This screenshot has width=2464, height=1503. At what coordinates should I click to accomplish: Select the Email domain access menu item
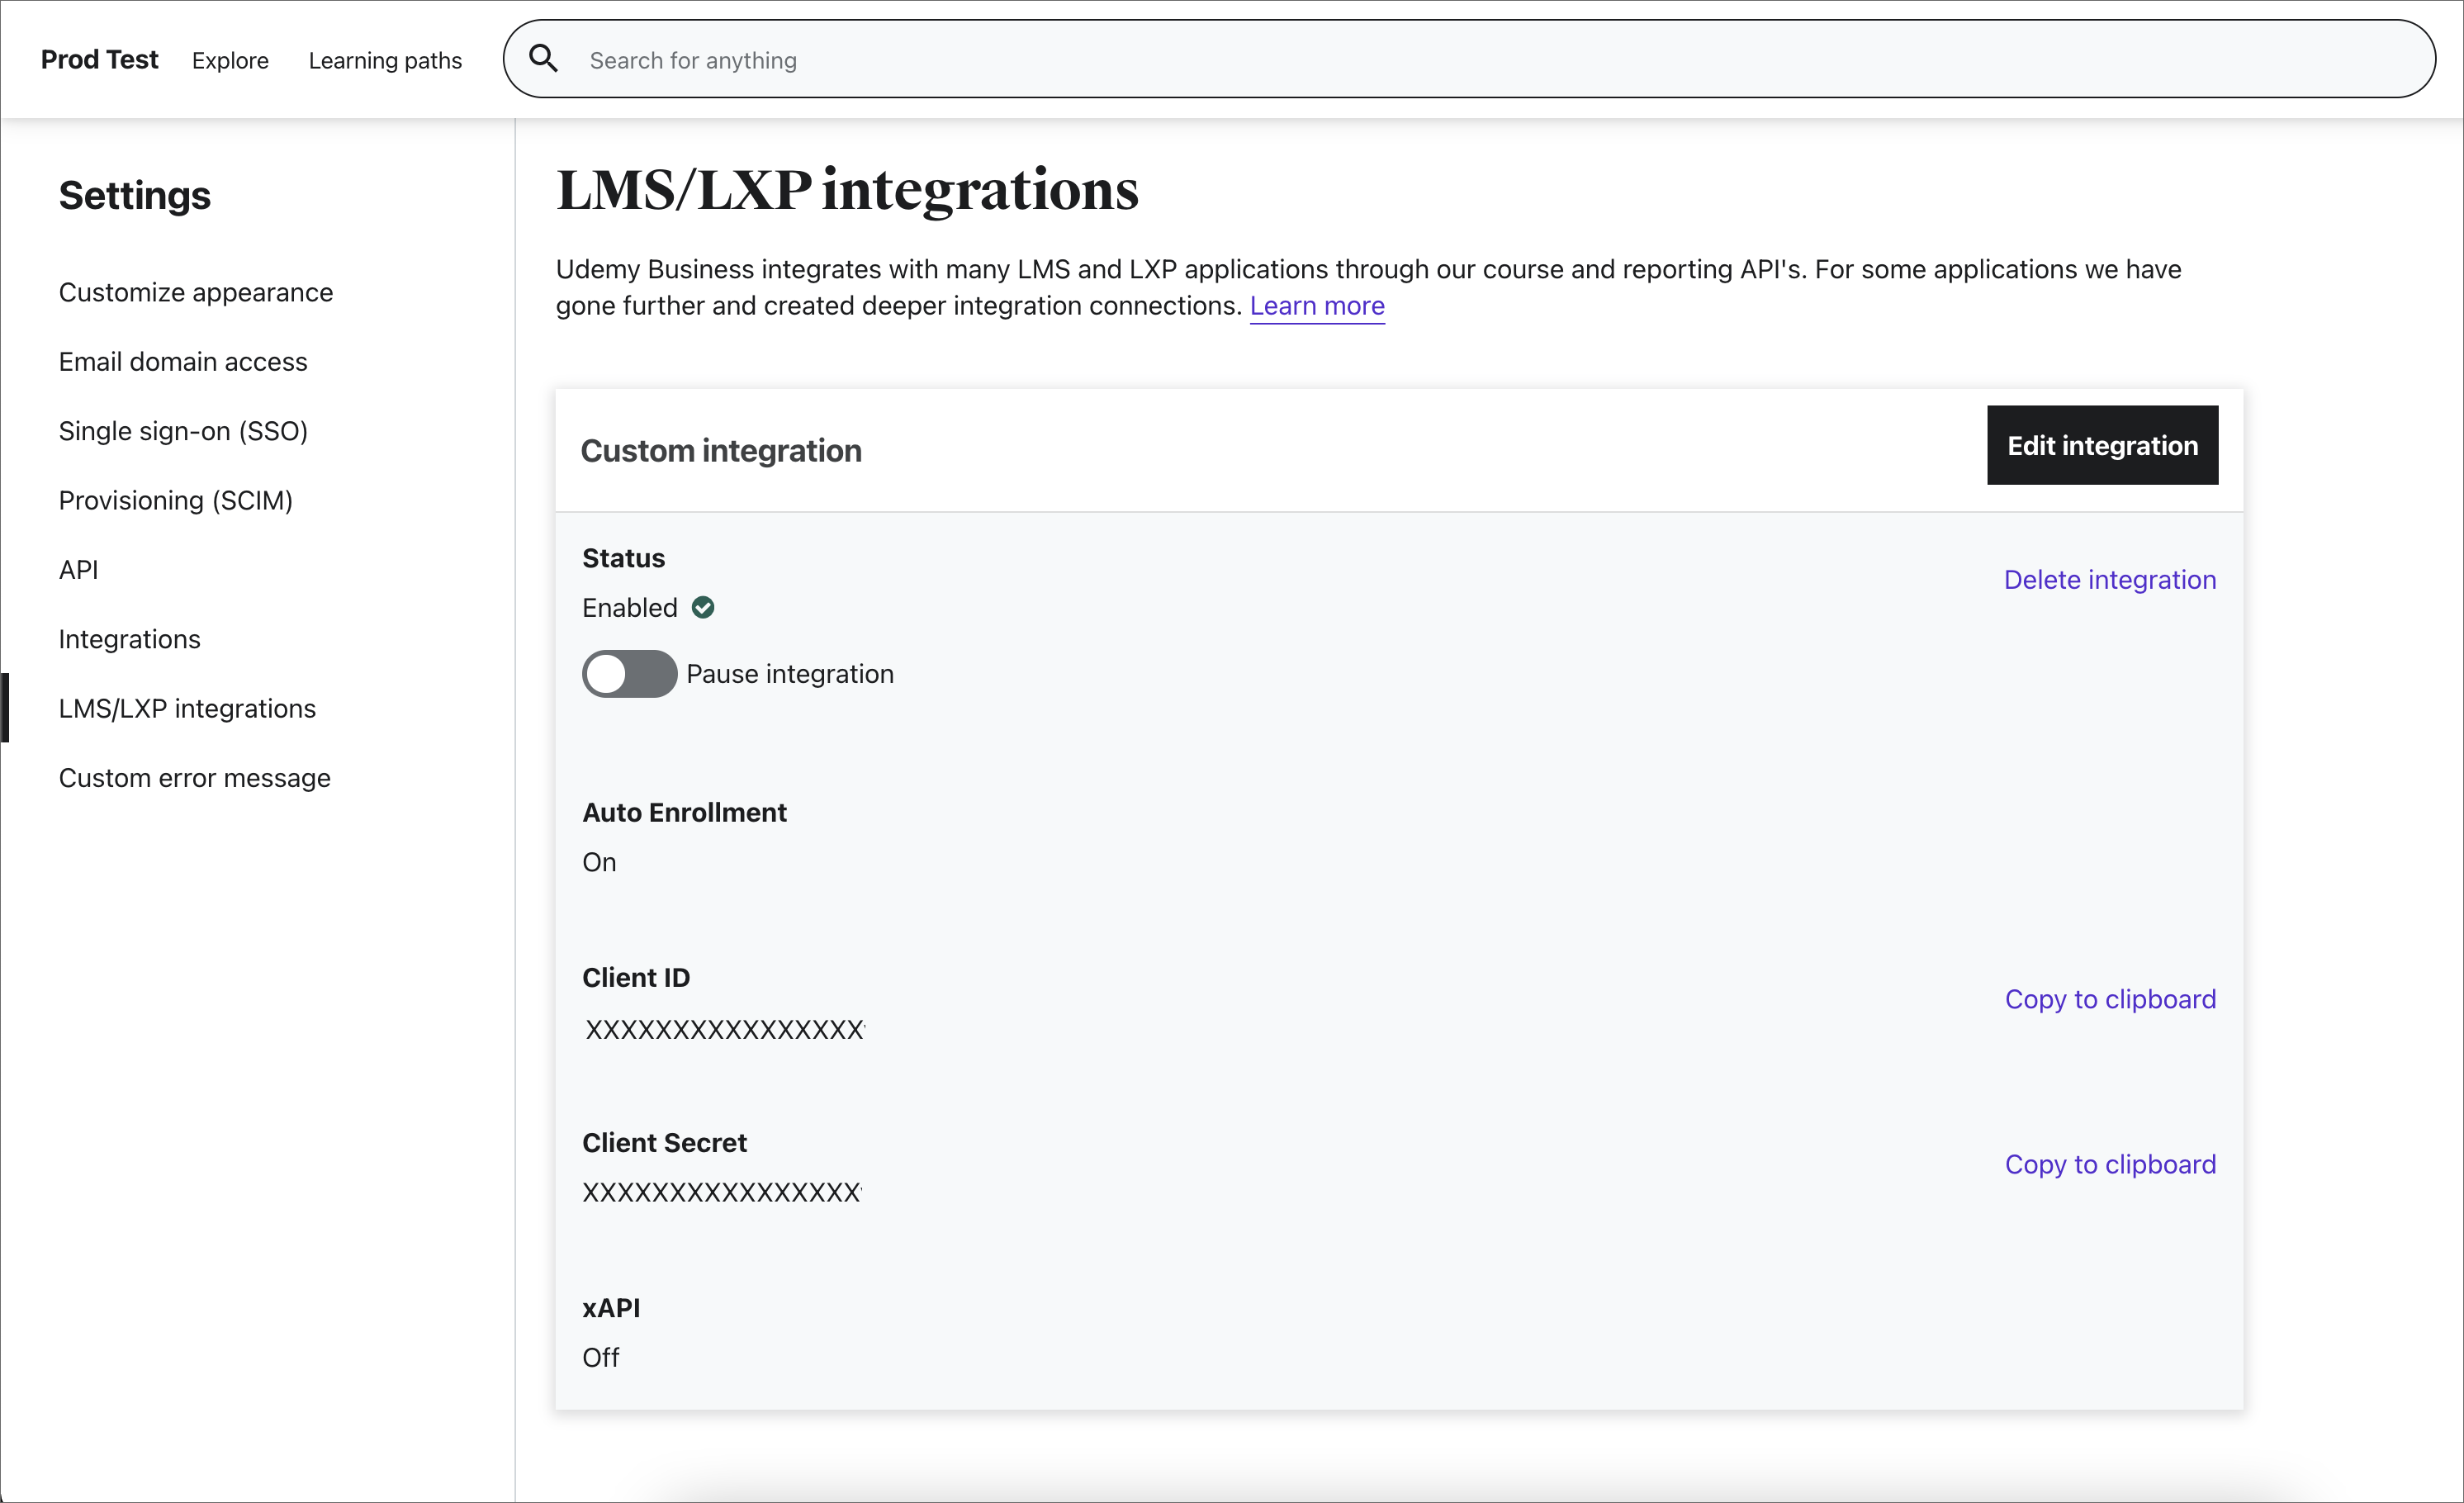183,361
